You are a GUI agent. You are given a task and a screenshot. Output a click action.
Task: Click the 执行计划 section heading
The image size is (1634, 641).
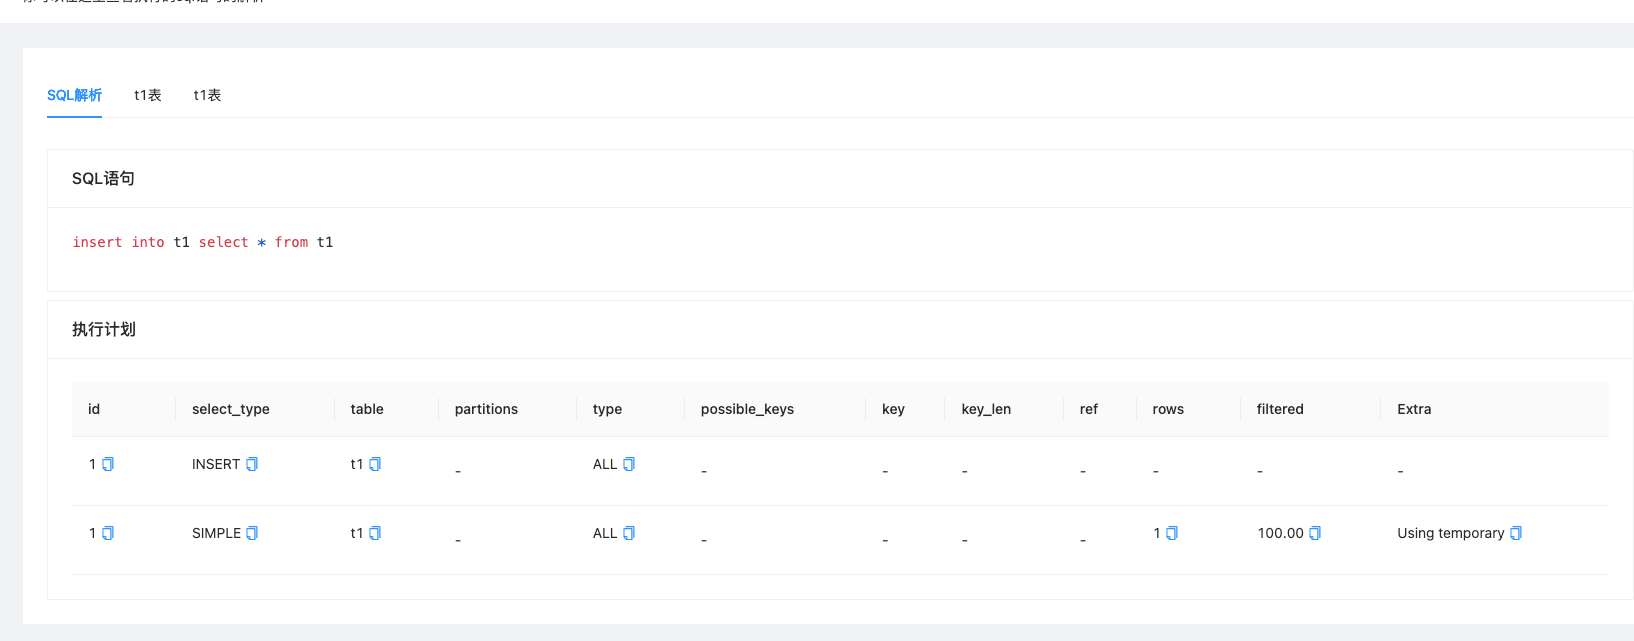click(104, 329)
